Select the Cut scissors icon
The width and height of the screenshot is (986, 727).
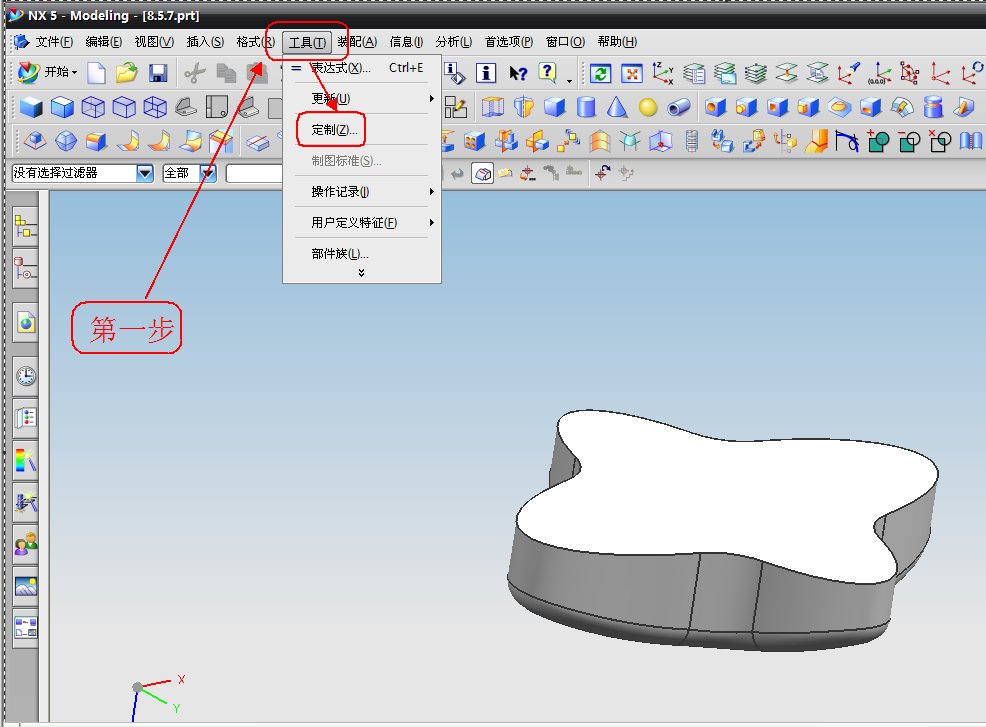coord(195,73)
